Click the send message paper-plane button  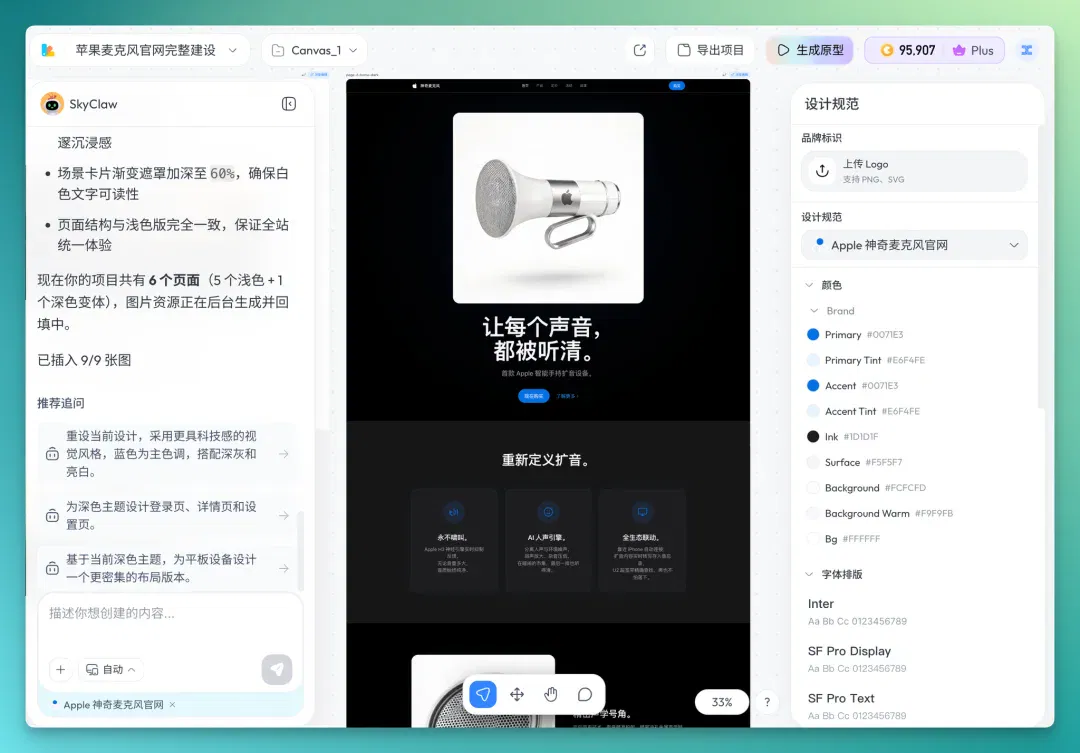[277, 670]
